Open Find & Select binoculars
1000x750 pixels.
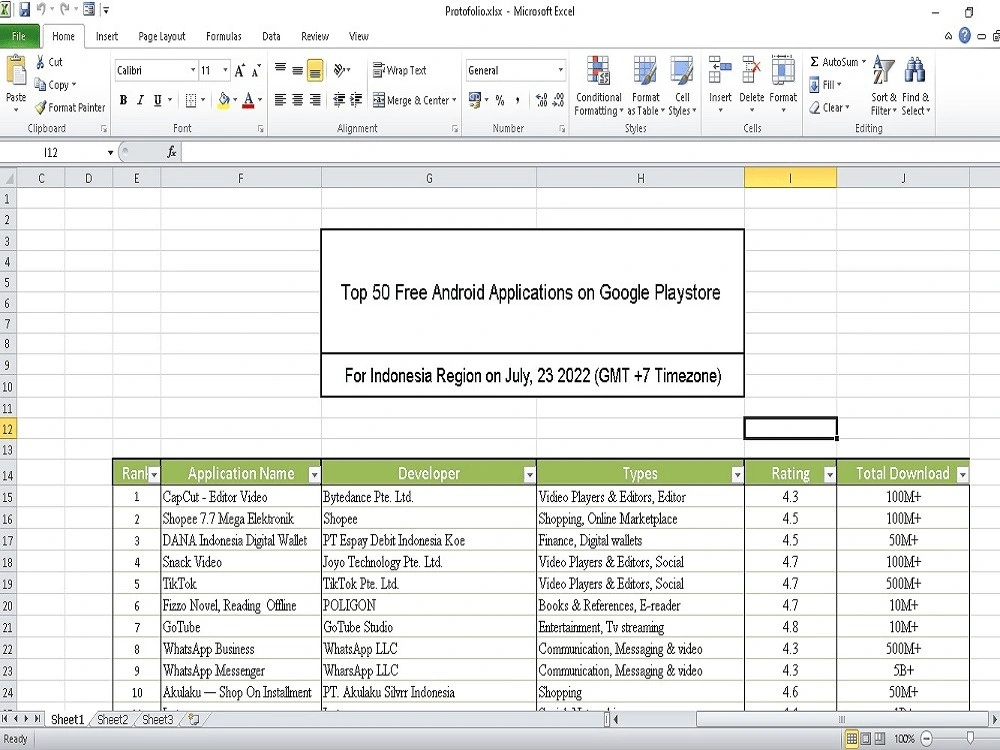point(915,85)
